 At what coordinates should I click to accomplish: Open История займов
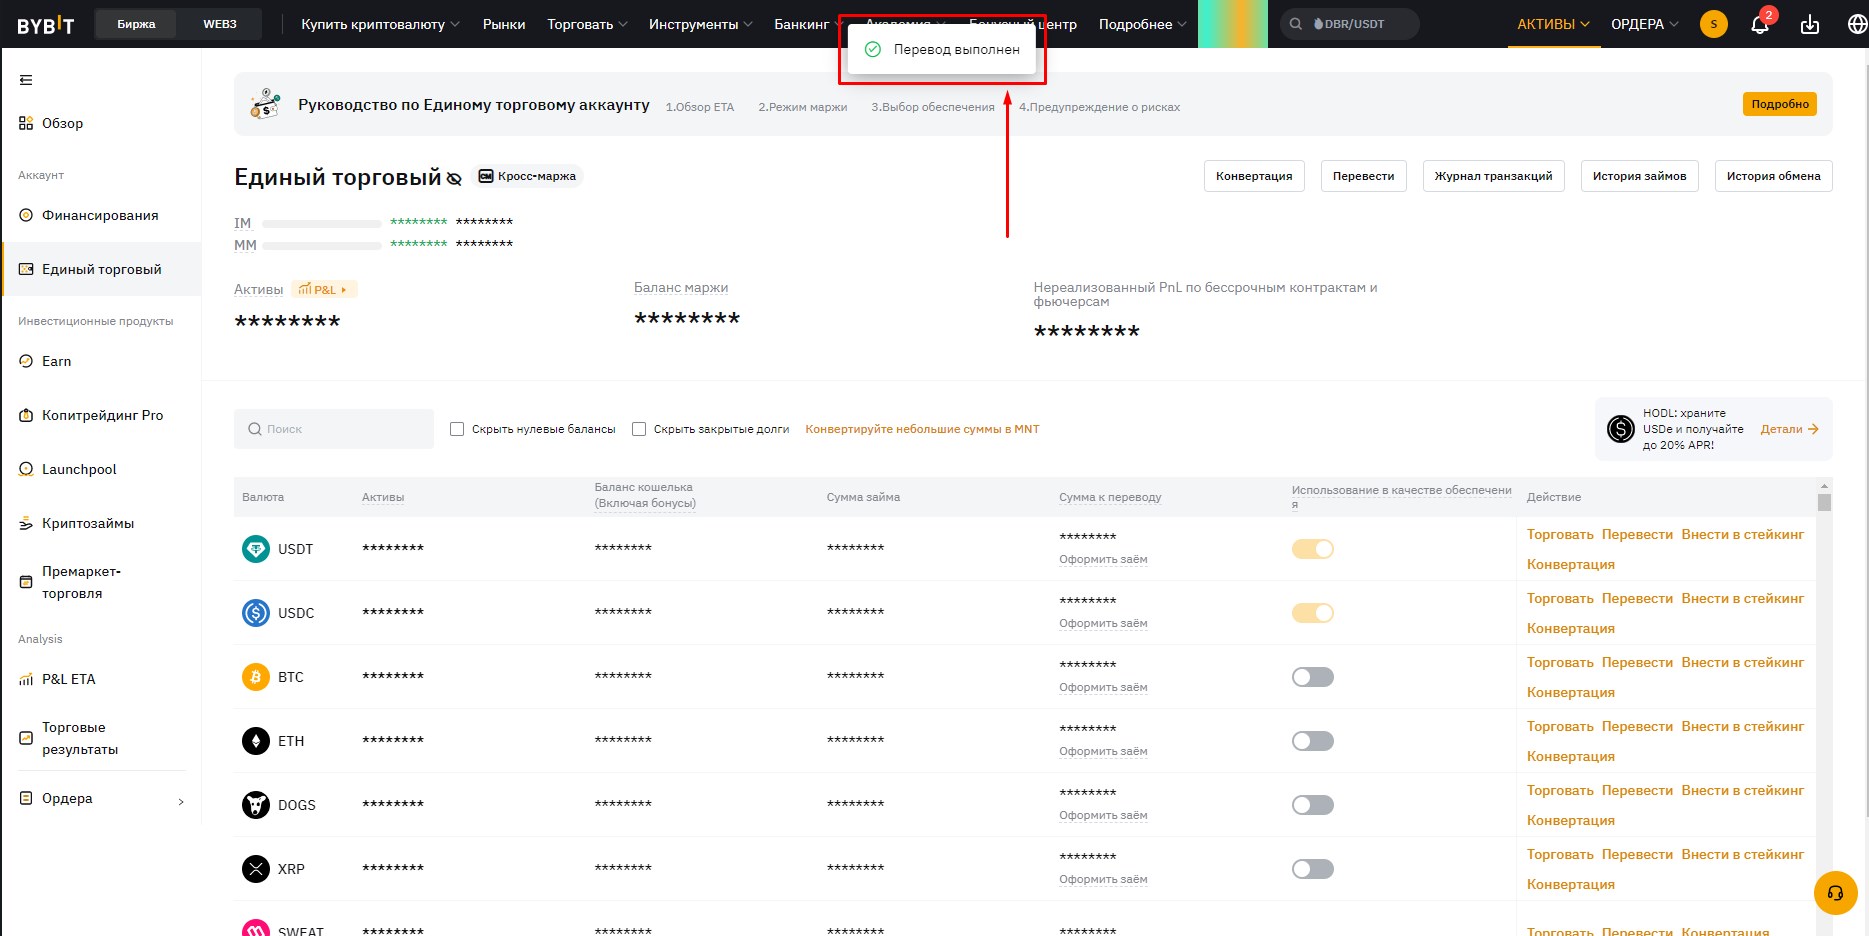click(x=1639, y=176)
